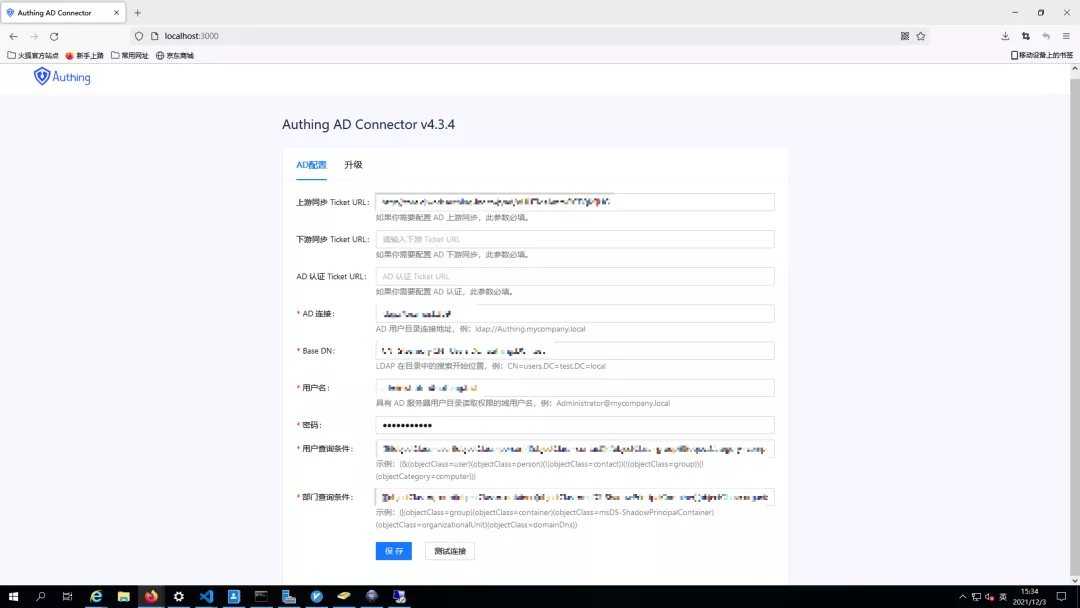Switch to the AD配置 tab

coord(311,165)
